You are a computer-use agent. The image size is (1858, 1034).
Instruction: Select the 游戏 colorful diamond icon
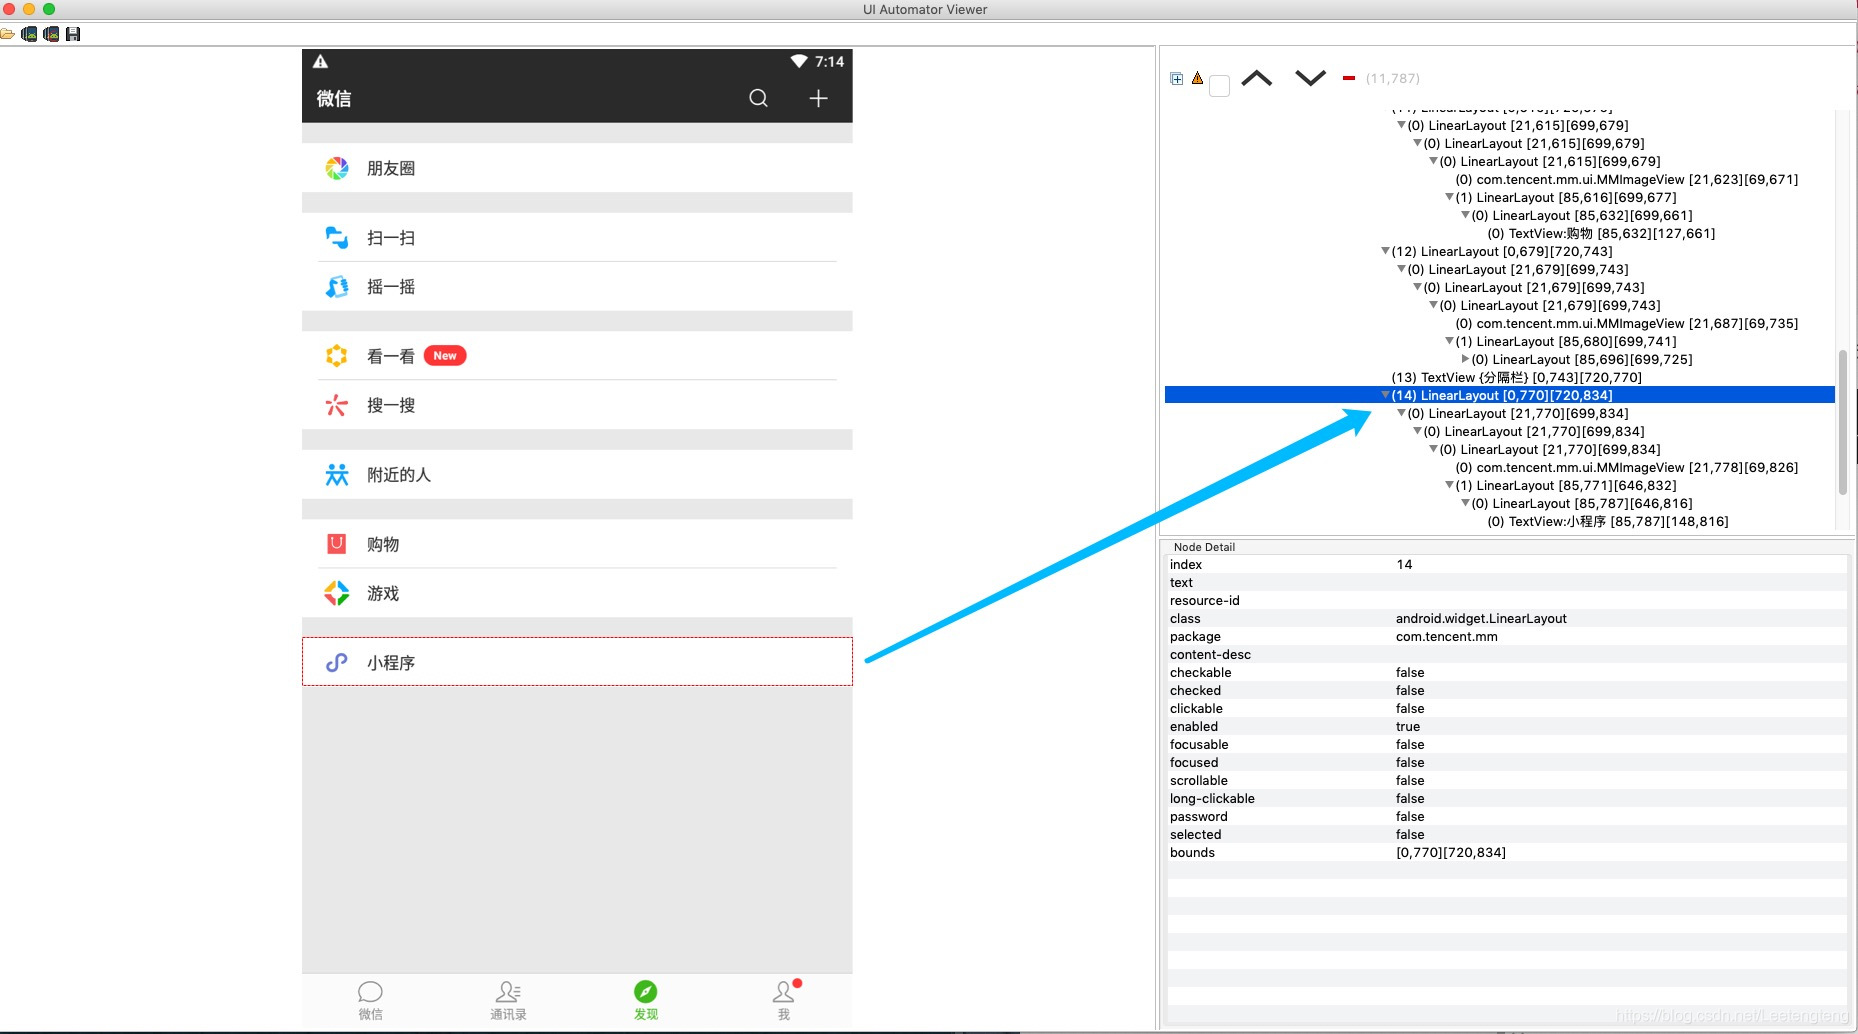click(x=337, y=593)
